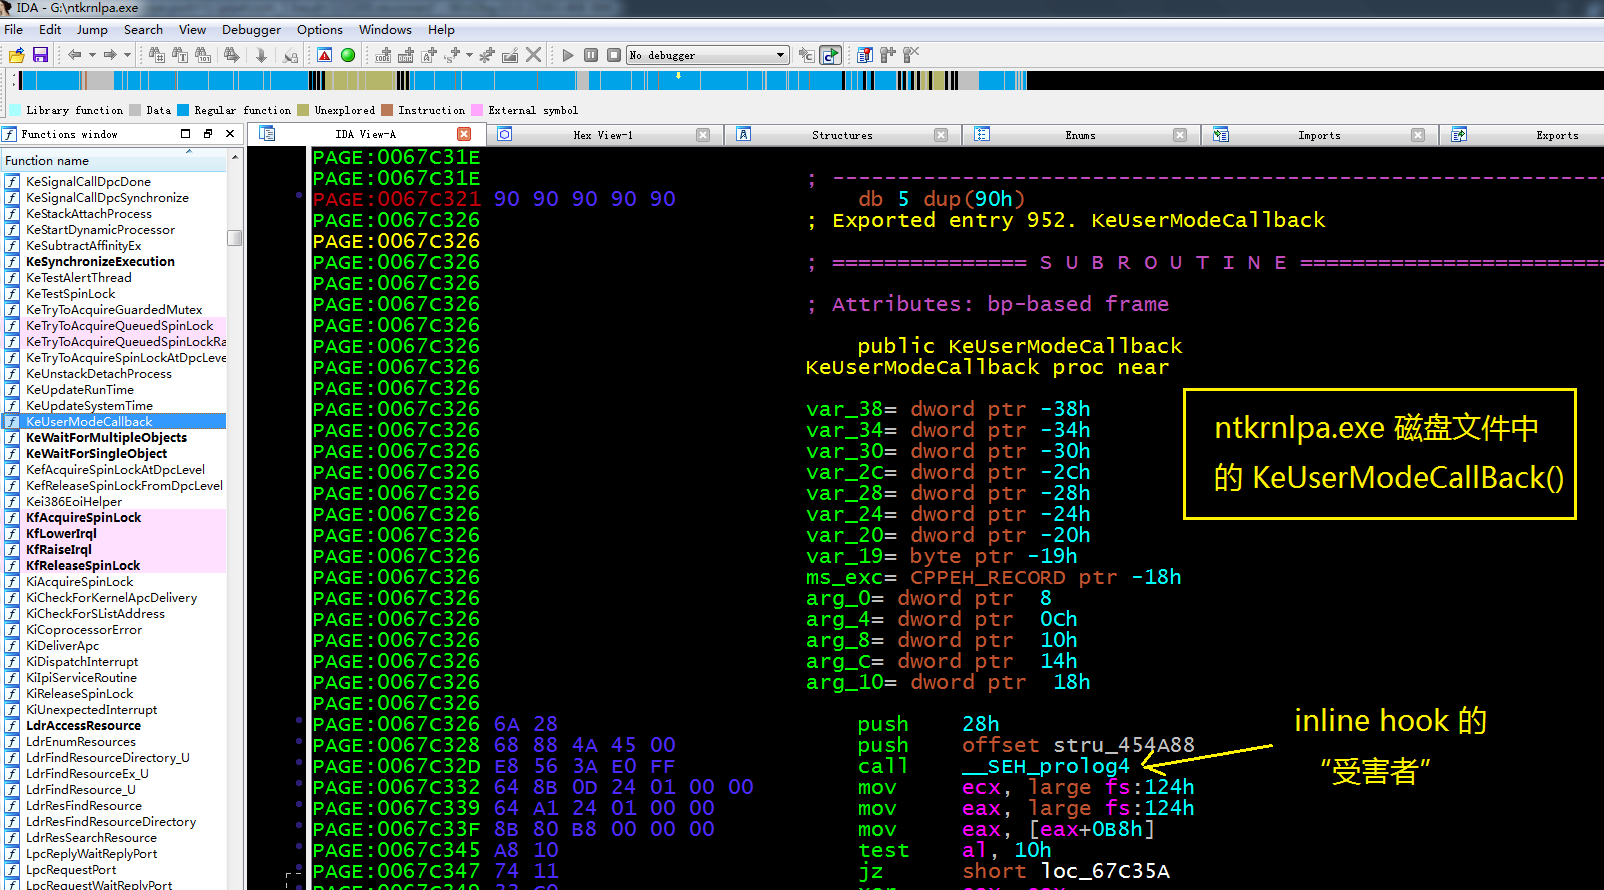Maximize the Functions window panel

tap(185, 134)
